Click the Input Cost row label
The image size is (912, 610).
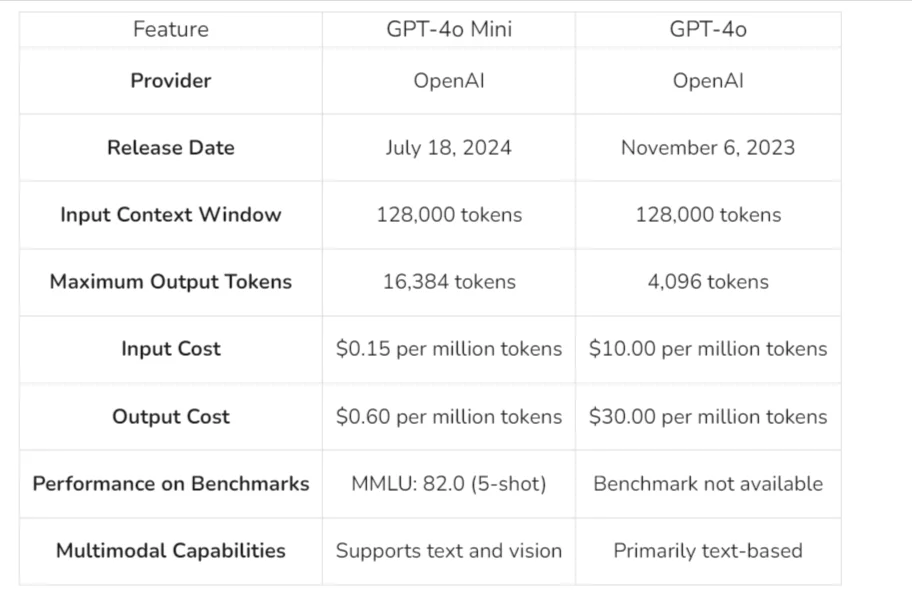coord(170,349)
